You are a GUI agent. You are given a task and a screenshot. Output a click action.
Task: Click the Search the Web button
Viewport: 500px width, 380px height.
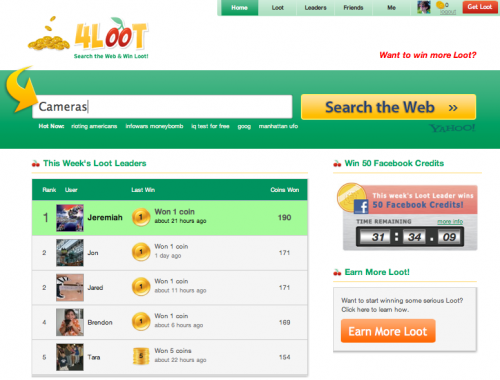click(x=388, y=107)
